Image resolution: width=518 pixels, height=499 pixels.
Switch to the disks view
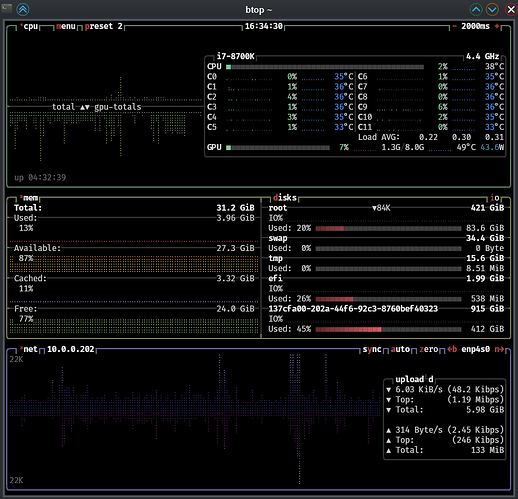pos(285,198)
